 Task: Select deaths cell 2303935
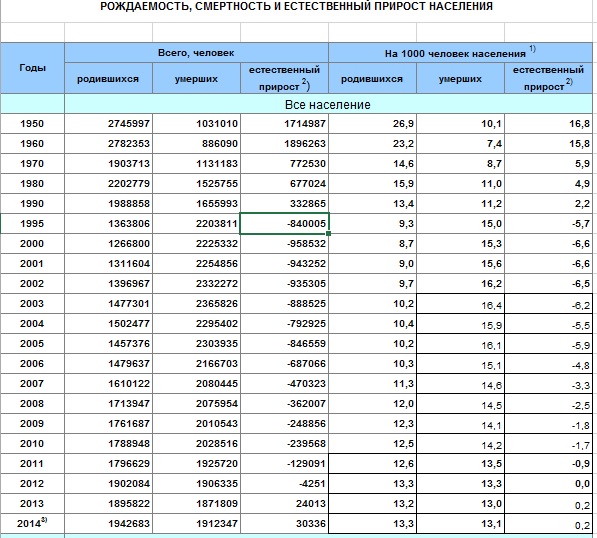coord(196,343)
